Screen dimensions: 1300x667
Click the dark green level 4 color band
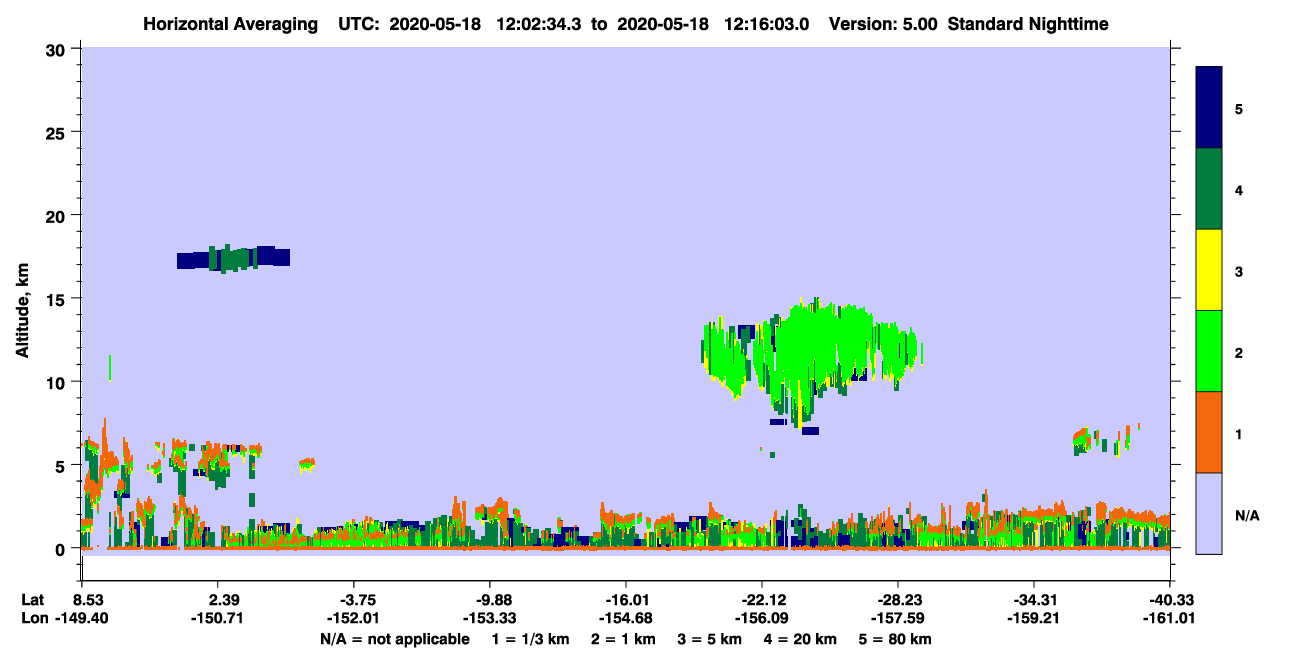point(1209,188)
